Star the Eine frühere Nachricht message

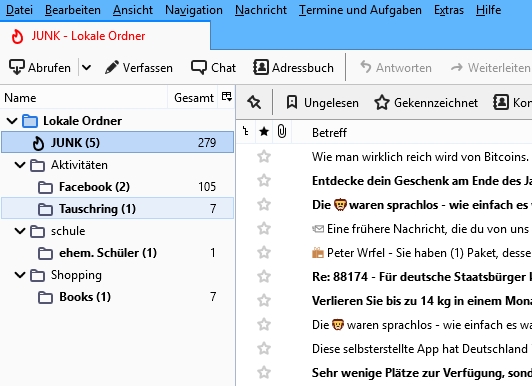tap(264, 229)
